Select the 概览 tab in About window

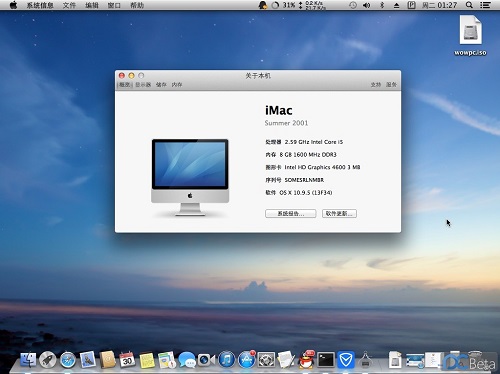[x=125, y=85]
